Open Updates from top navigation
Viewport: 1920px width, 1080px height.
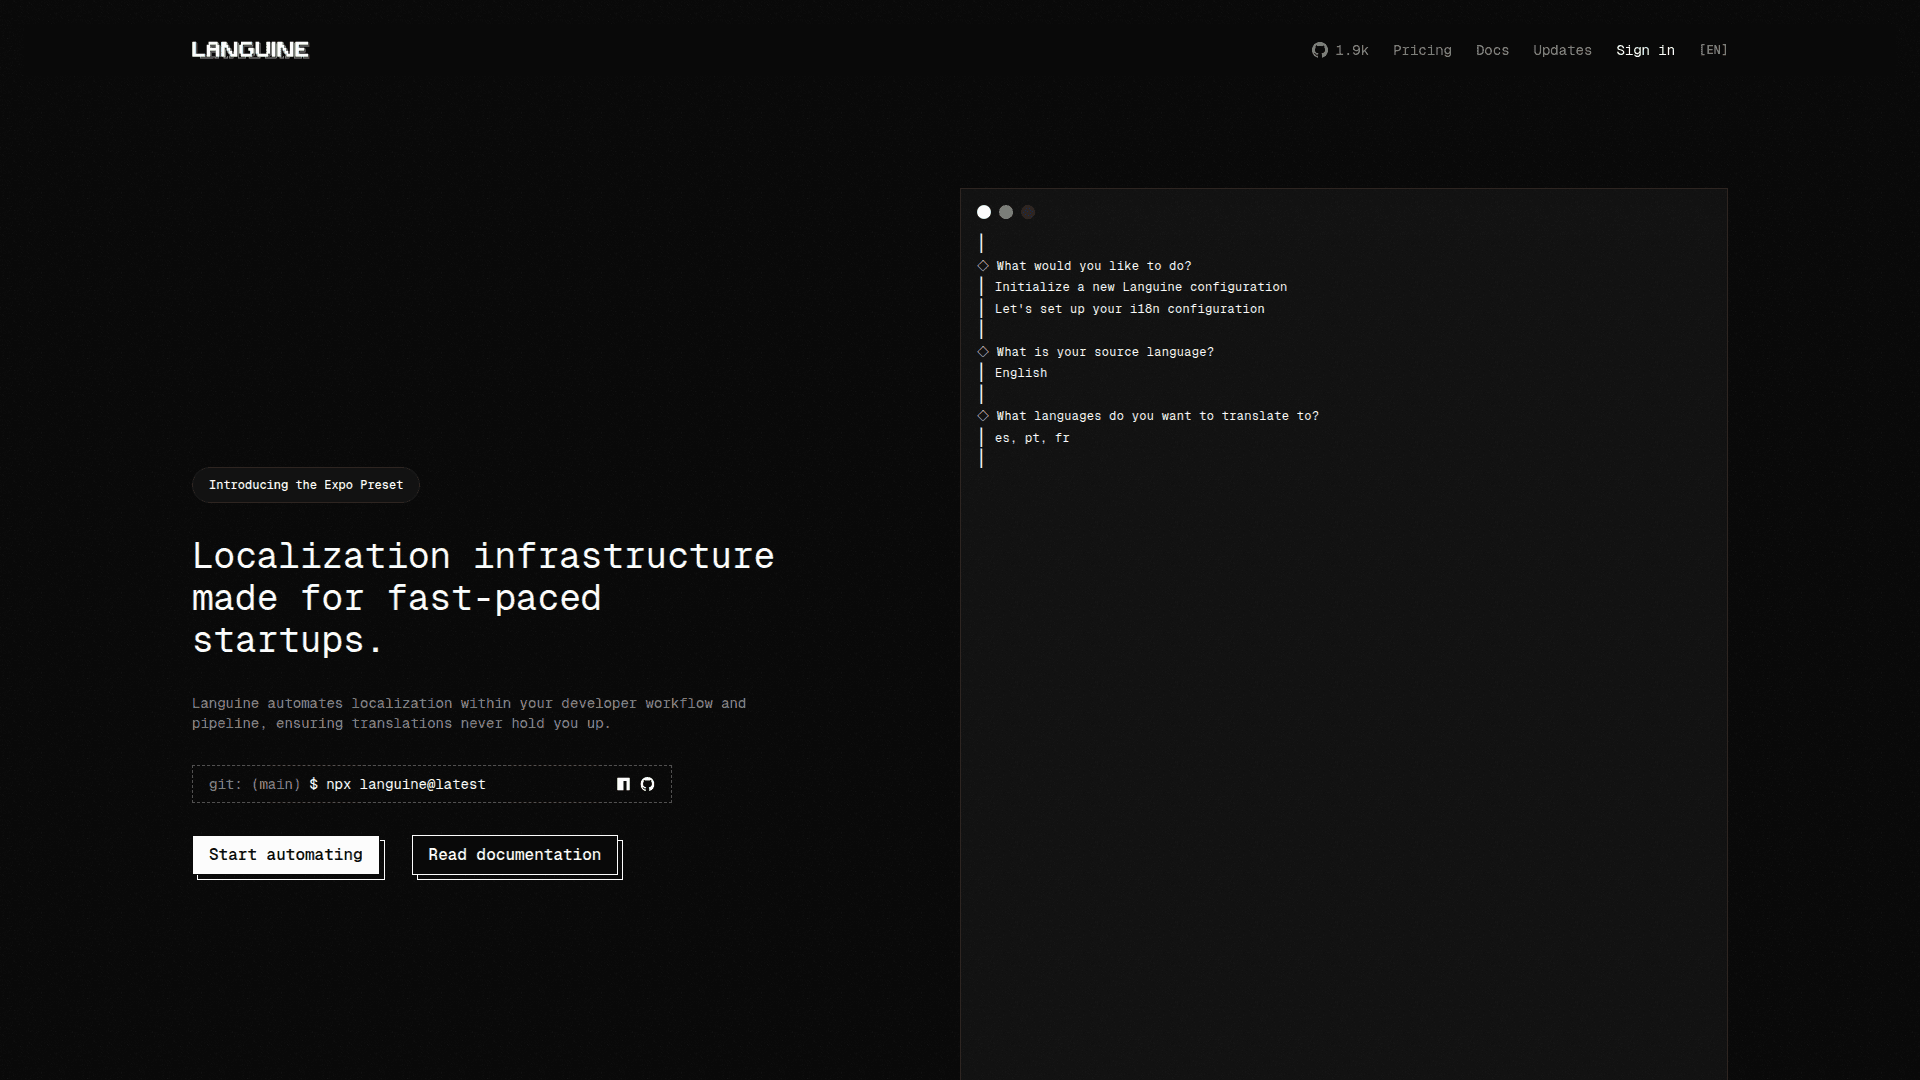[1562, 50]
